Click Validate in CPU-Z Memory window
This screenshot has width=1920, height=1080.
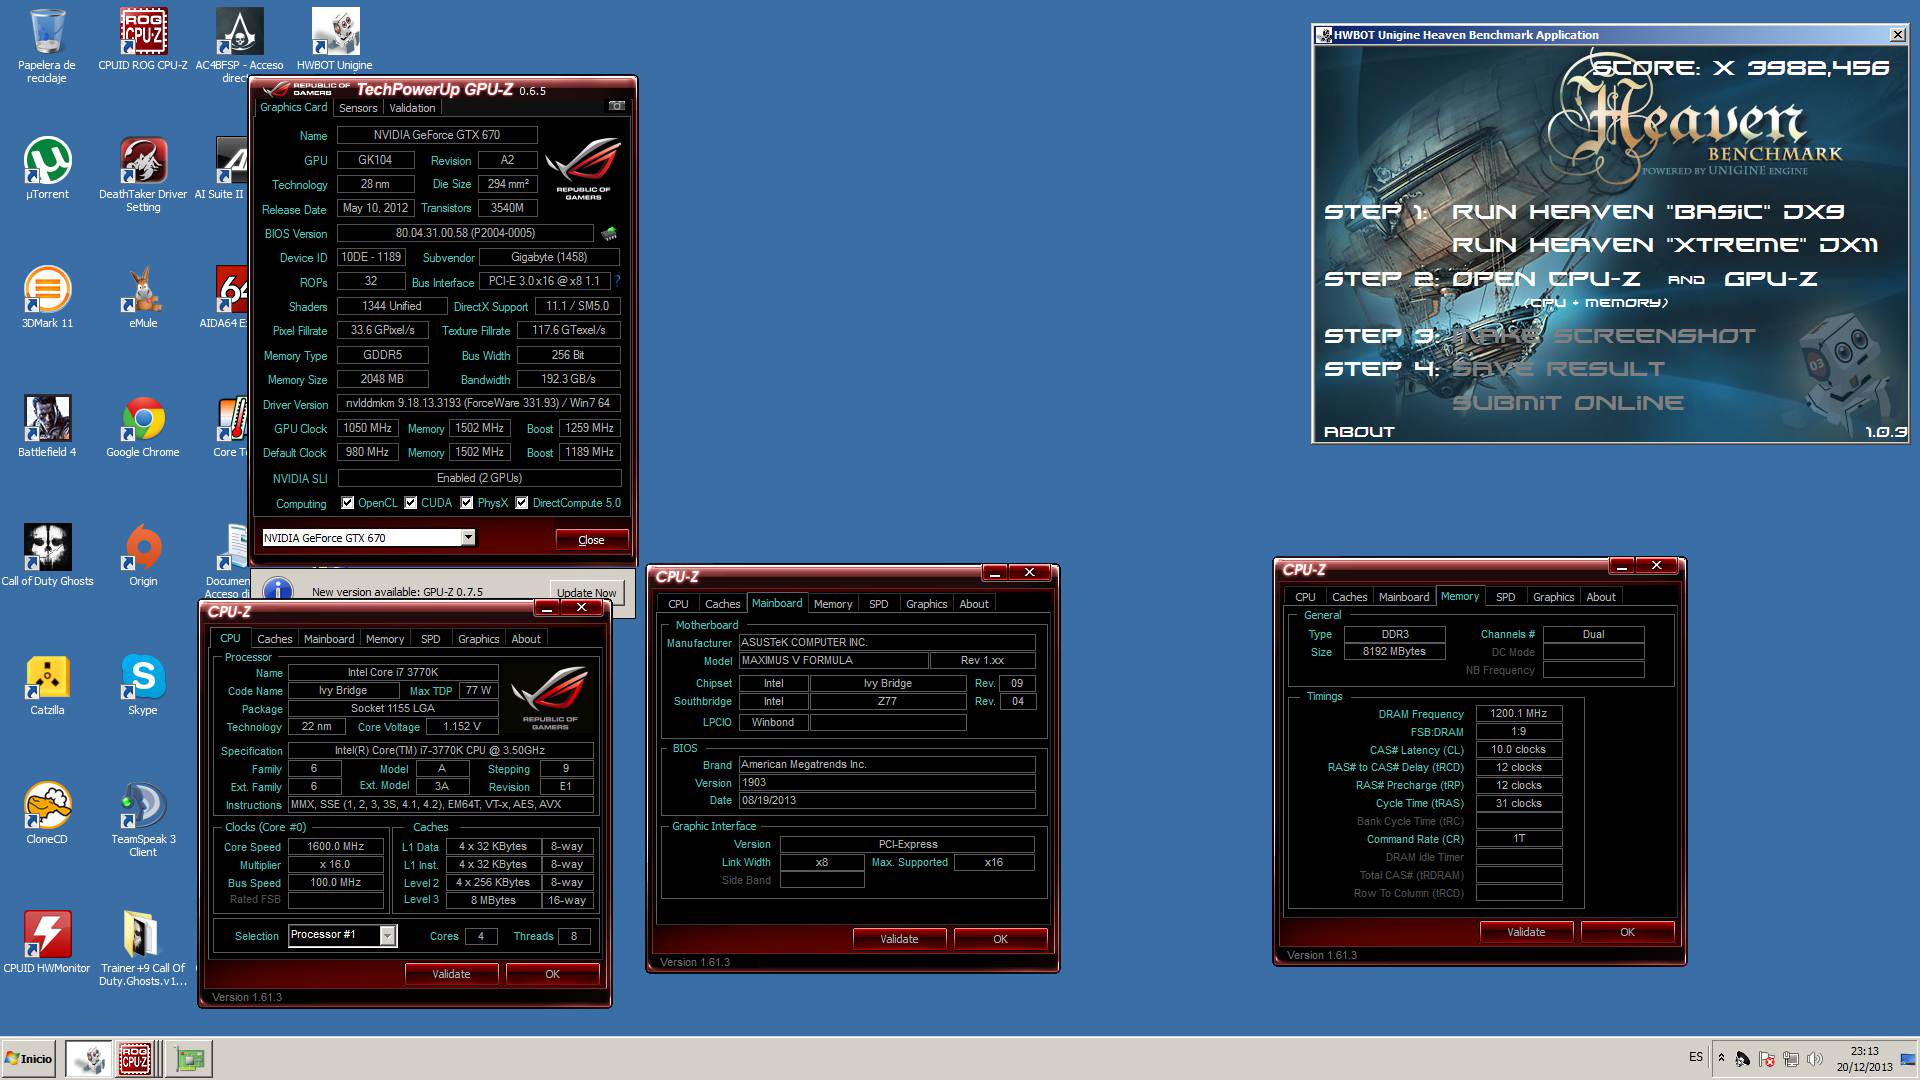[x=1526, y=932]
